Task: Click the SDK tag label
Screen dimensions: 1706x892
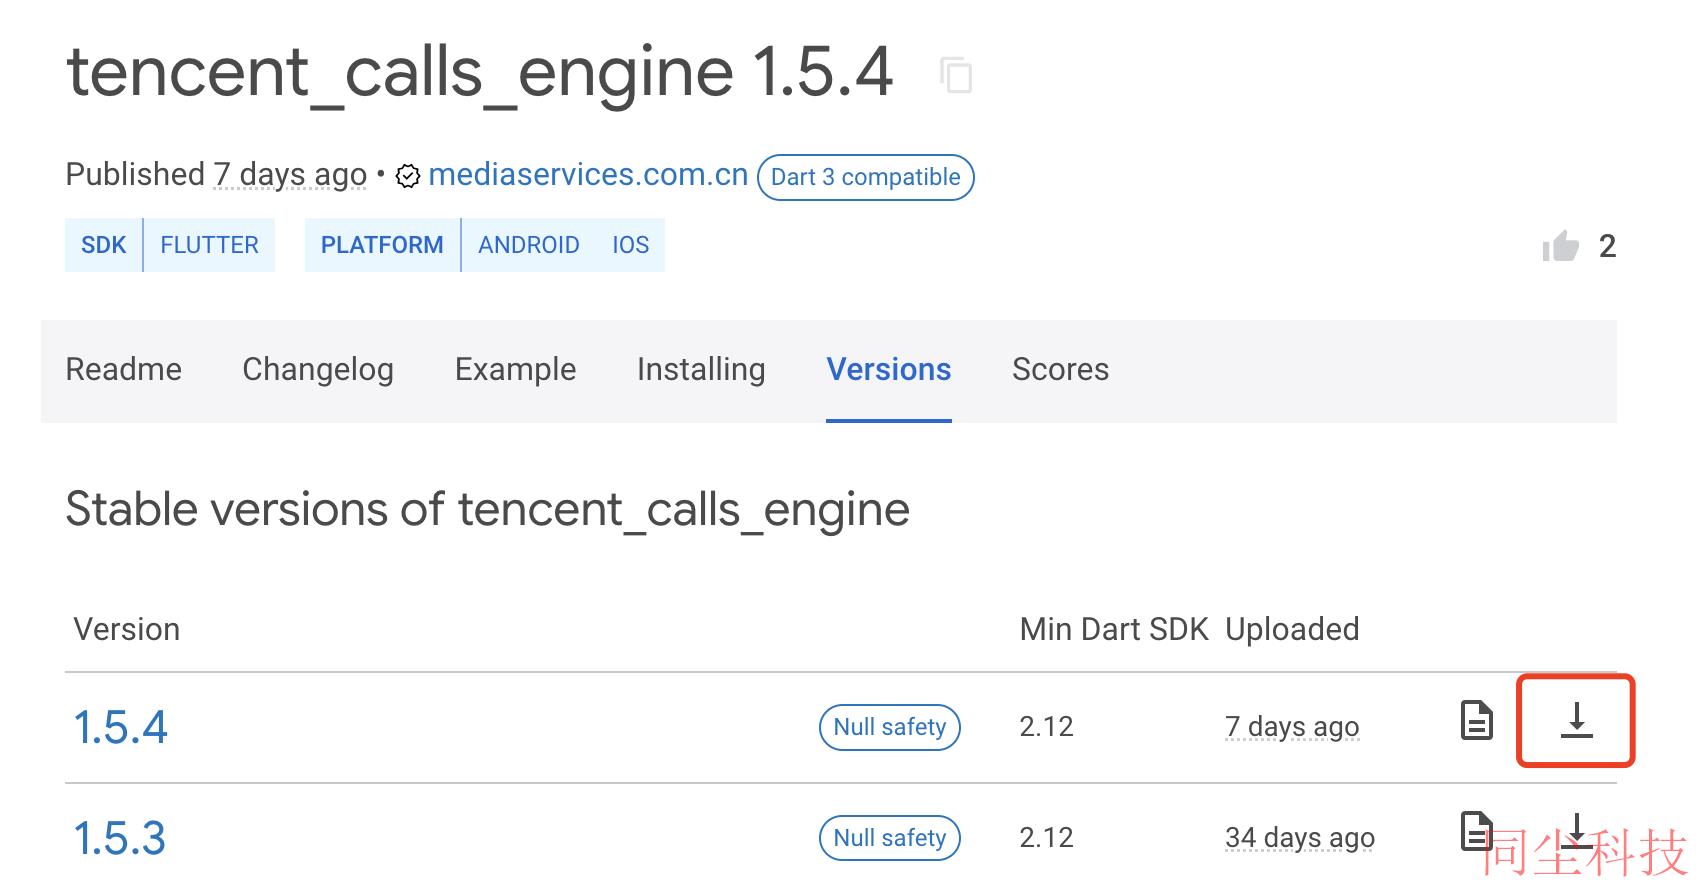Action: click(104, 245)
